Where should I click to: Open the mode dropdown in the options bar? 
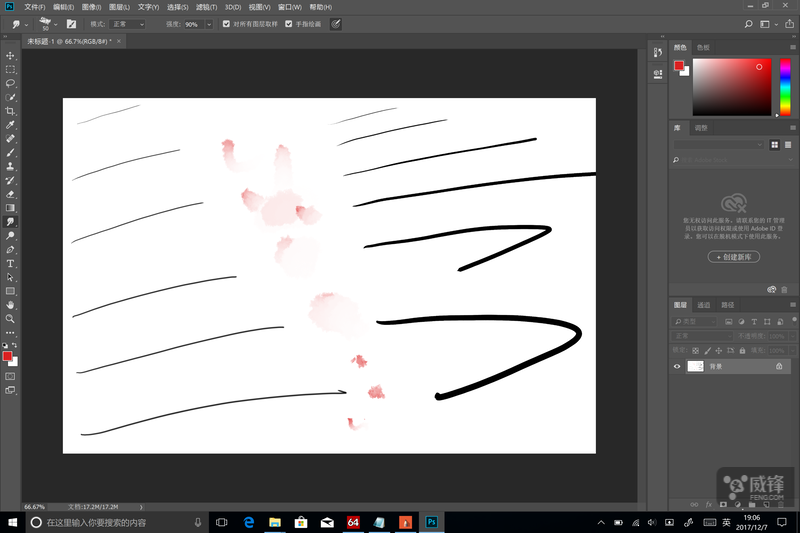click(x=127, y=24)
